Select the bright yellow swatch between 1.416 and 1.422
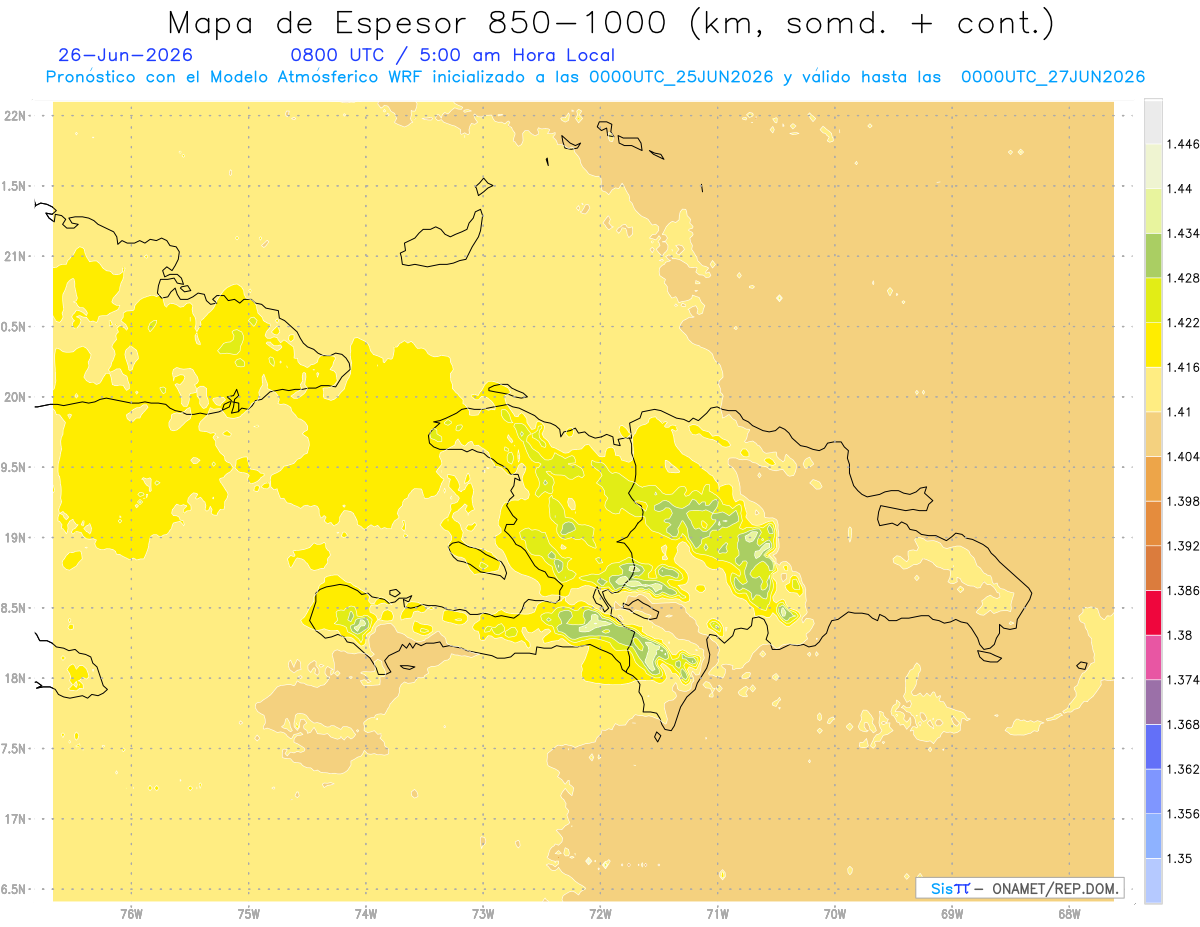This screenshot has height=927, width=1200. click(x=1153, y=344)
